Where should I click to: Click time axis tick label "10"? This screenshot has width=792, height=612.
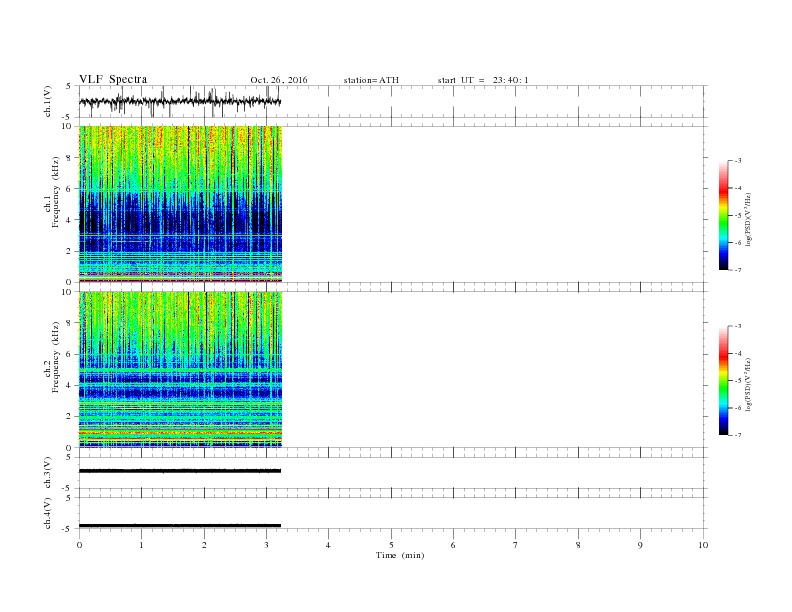(x=704, y=545)
